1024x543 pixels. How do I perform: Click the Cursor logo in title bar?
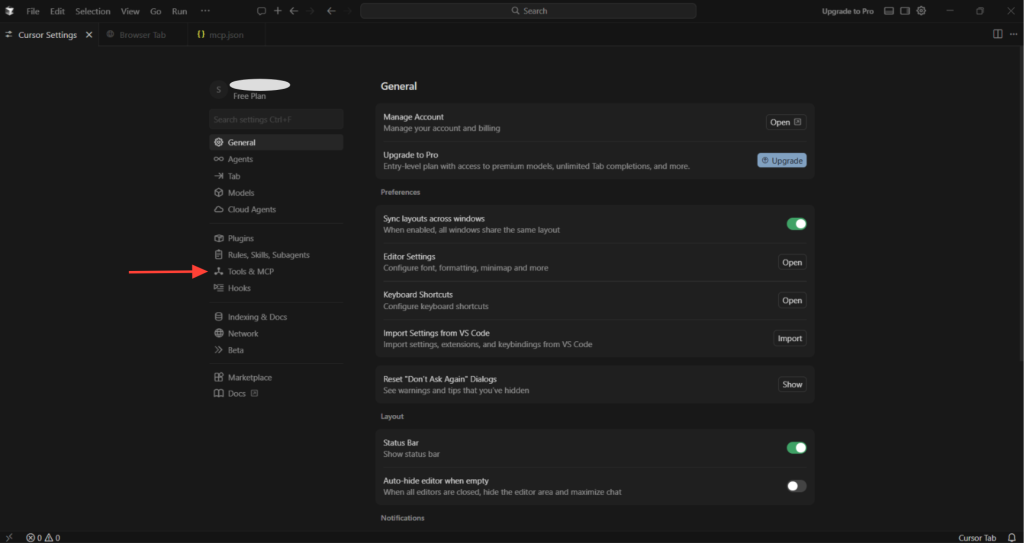coord(9,11)
